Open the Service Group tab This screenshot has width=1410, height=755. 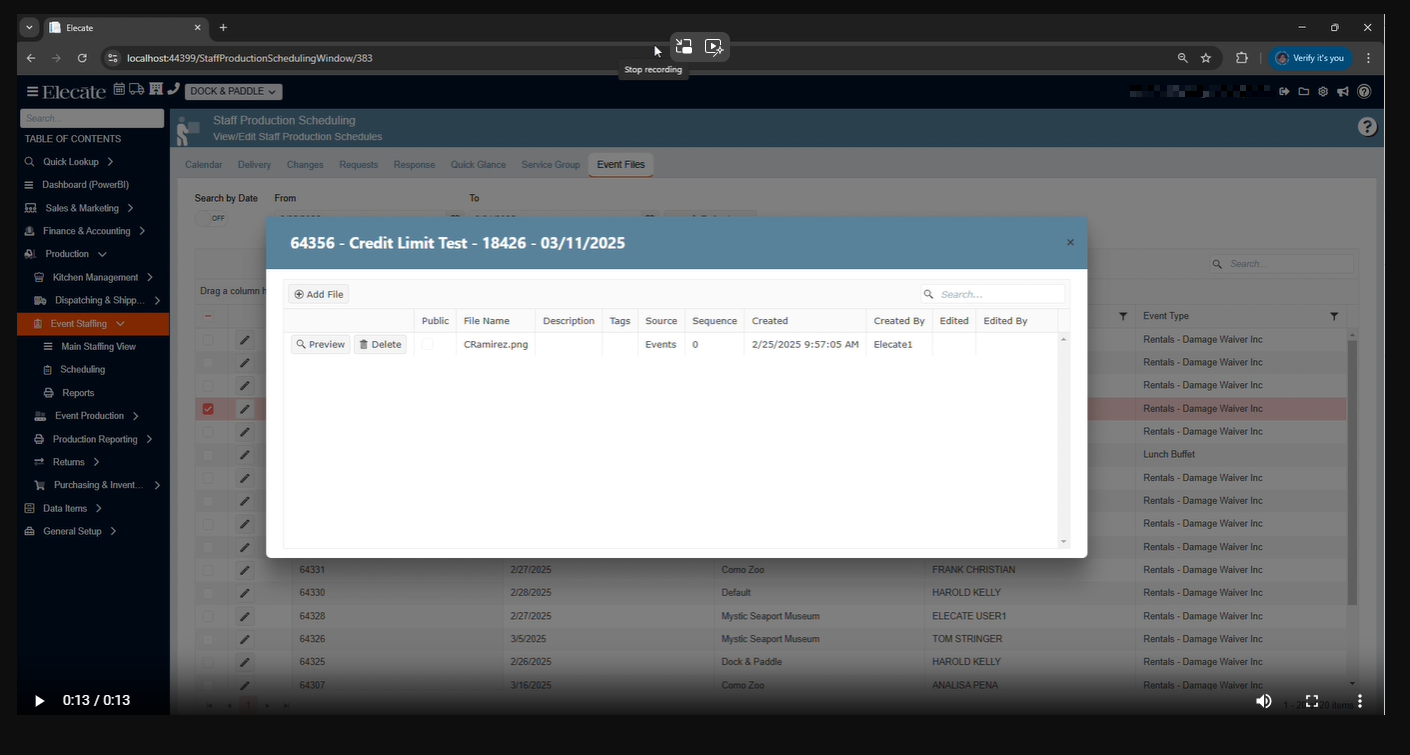coord(550,164)
